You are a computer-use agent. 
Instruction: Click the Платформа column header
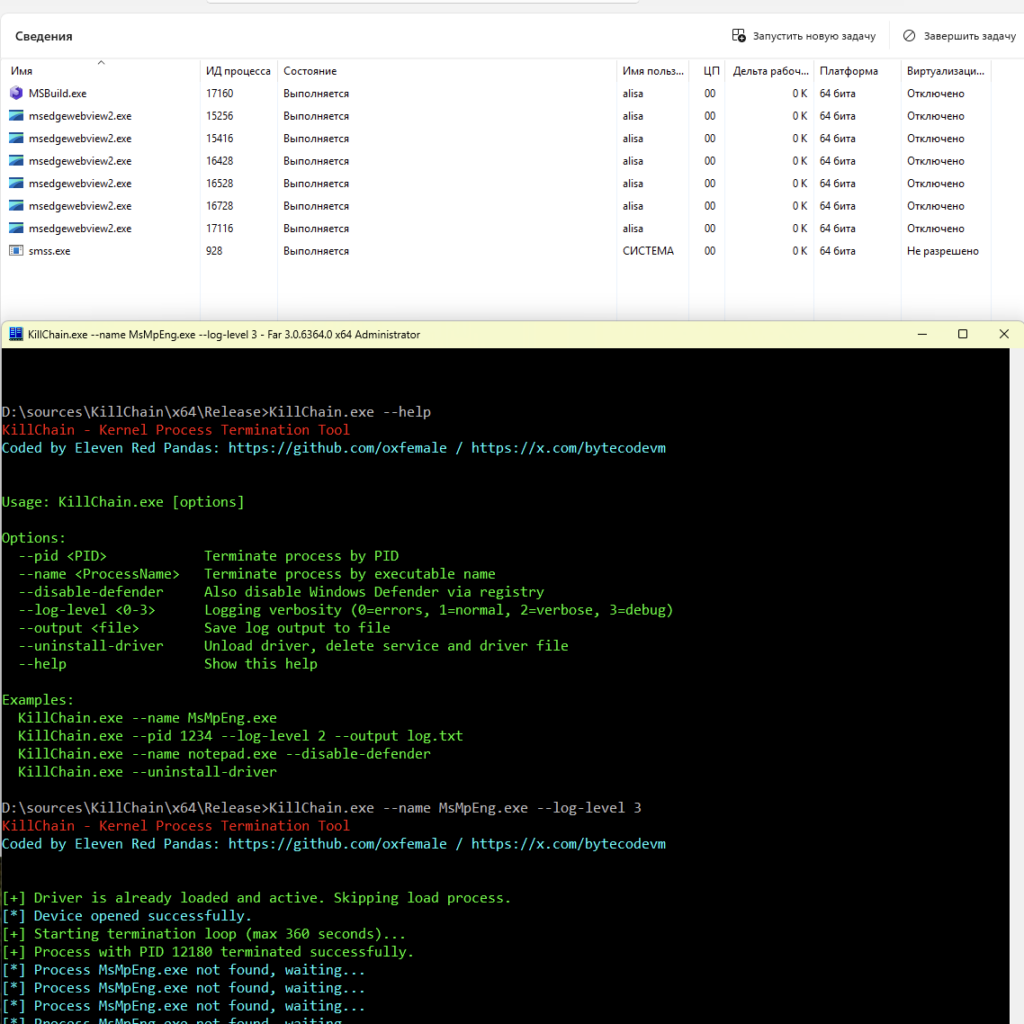pyautogui.click(x=848, y=71)
